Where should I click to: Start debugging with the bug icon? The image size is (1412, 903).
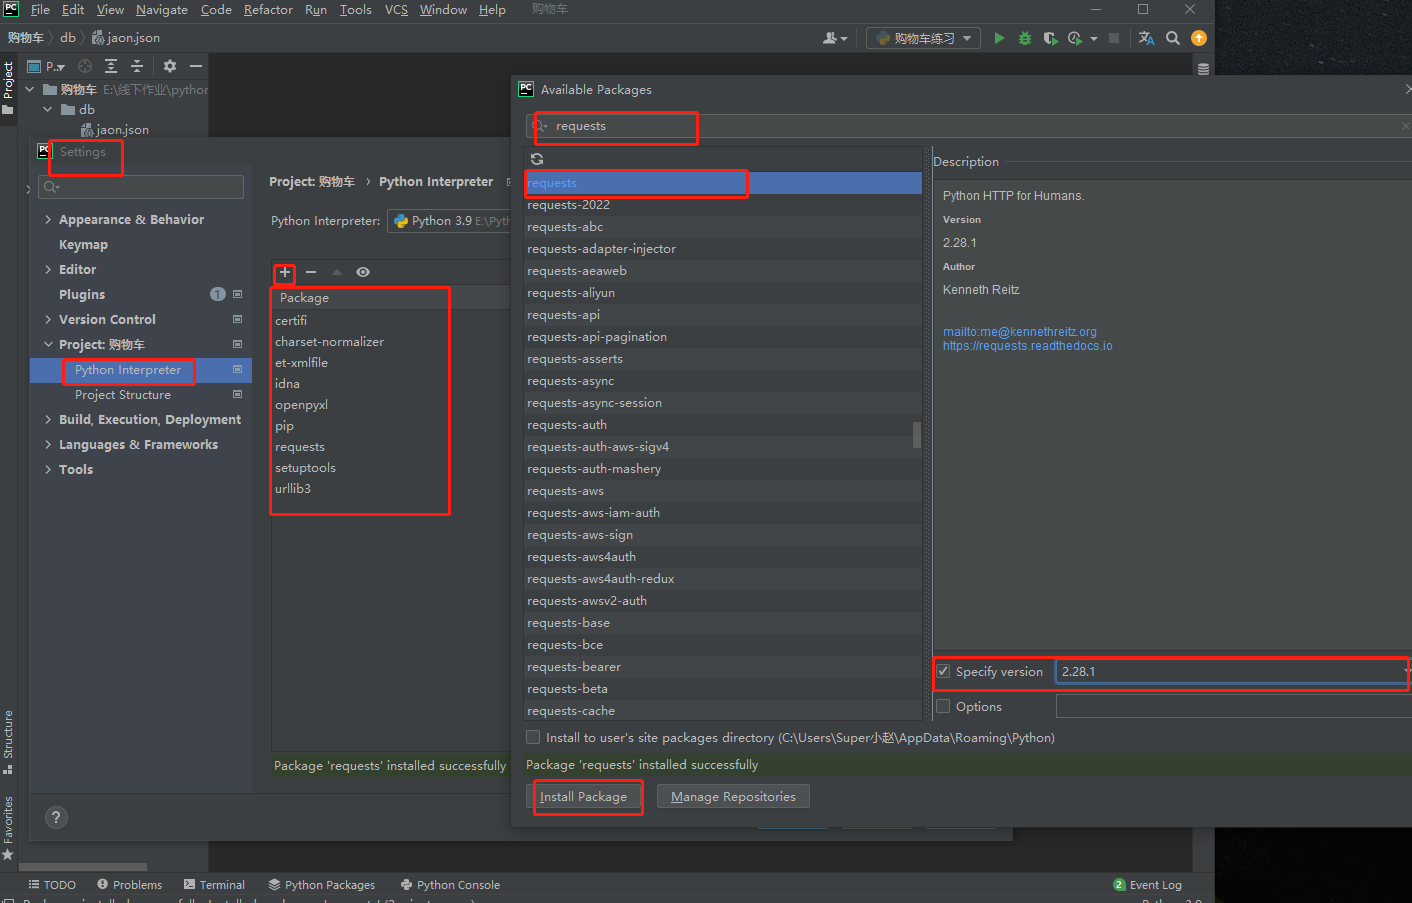pyautogui.click(x=1024, y=38)
